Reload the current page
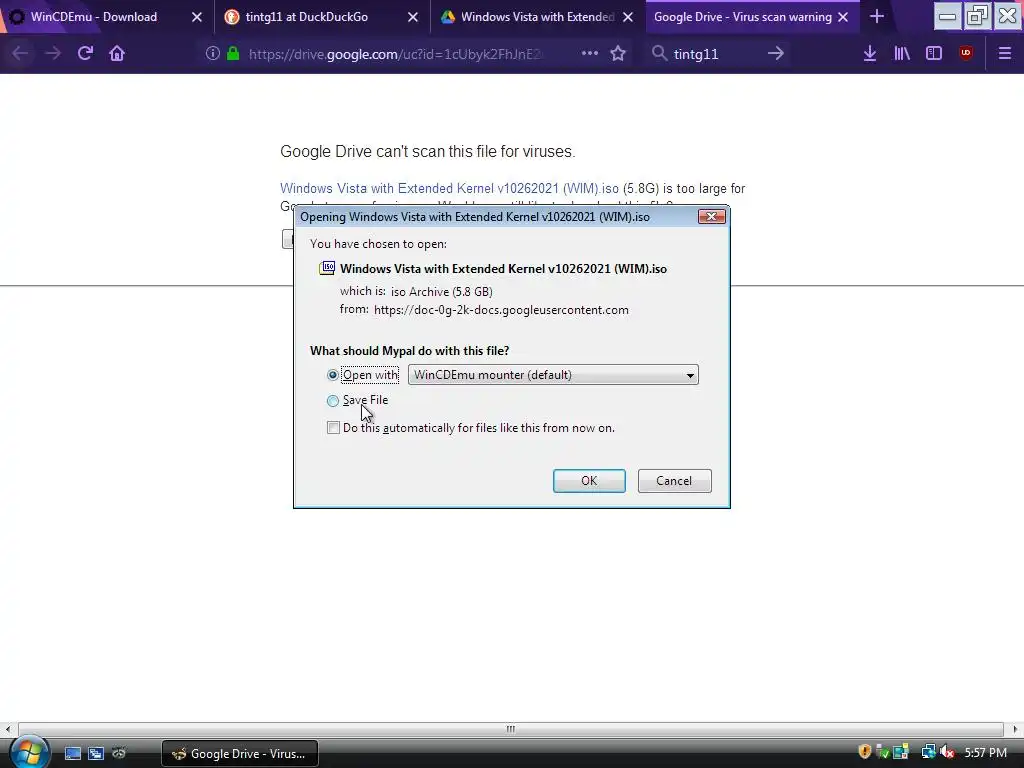Viewport: 1024px width, 768px height. click(85, 54)
